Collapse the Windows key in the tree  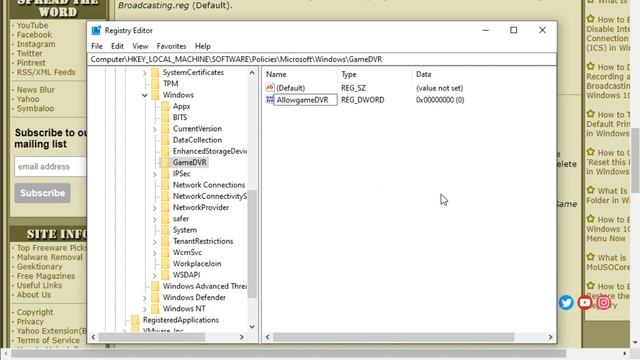tap(144, 95)
